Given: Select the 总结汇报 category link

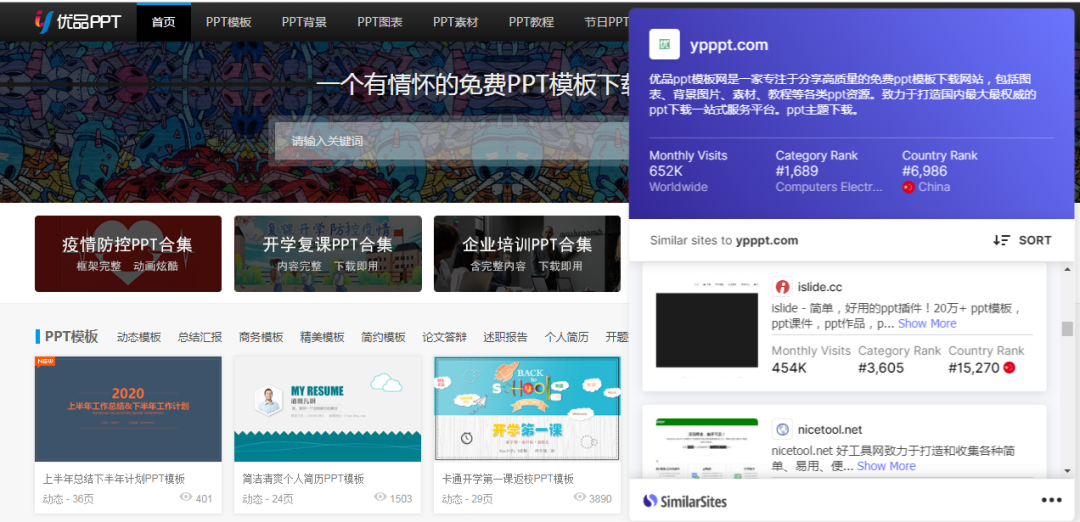Looking at the screenshot, I should point(200,337).
